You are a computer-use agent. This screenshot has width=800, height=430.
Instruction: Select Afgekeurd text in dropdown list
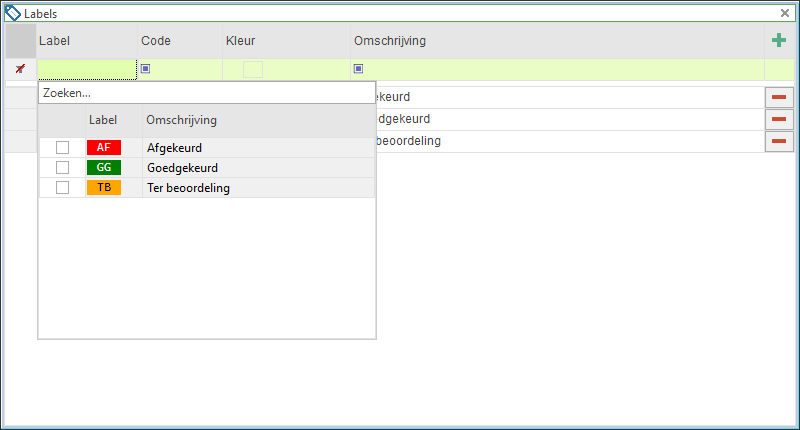tap(174, 148)
